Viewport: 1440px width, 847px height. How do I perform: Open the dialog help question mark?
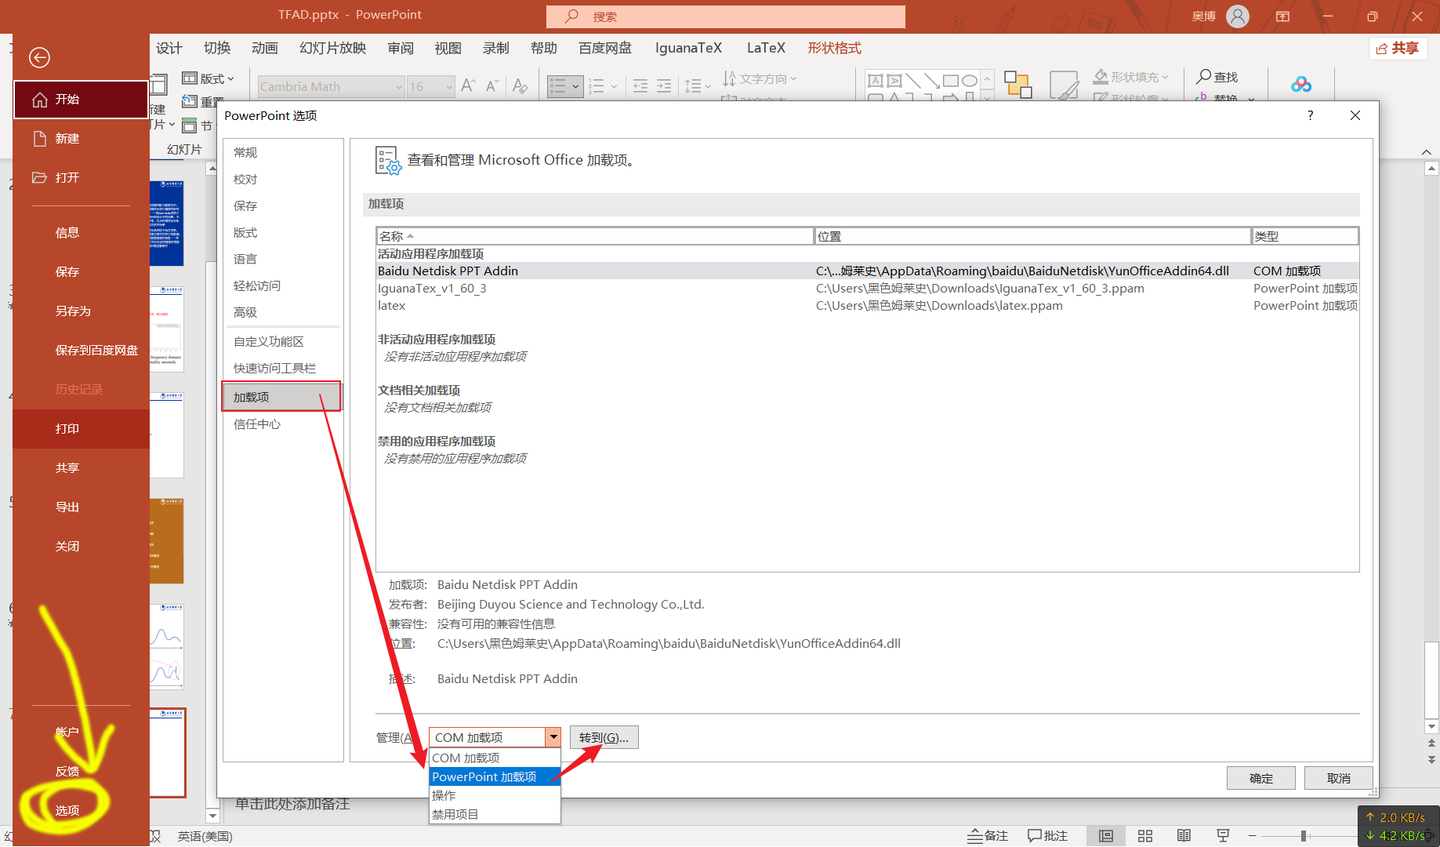tap(1310, 116)
